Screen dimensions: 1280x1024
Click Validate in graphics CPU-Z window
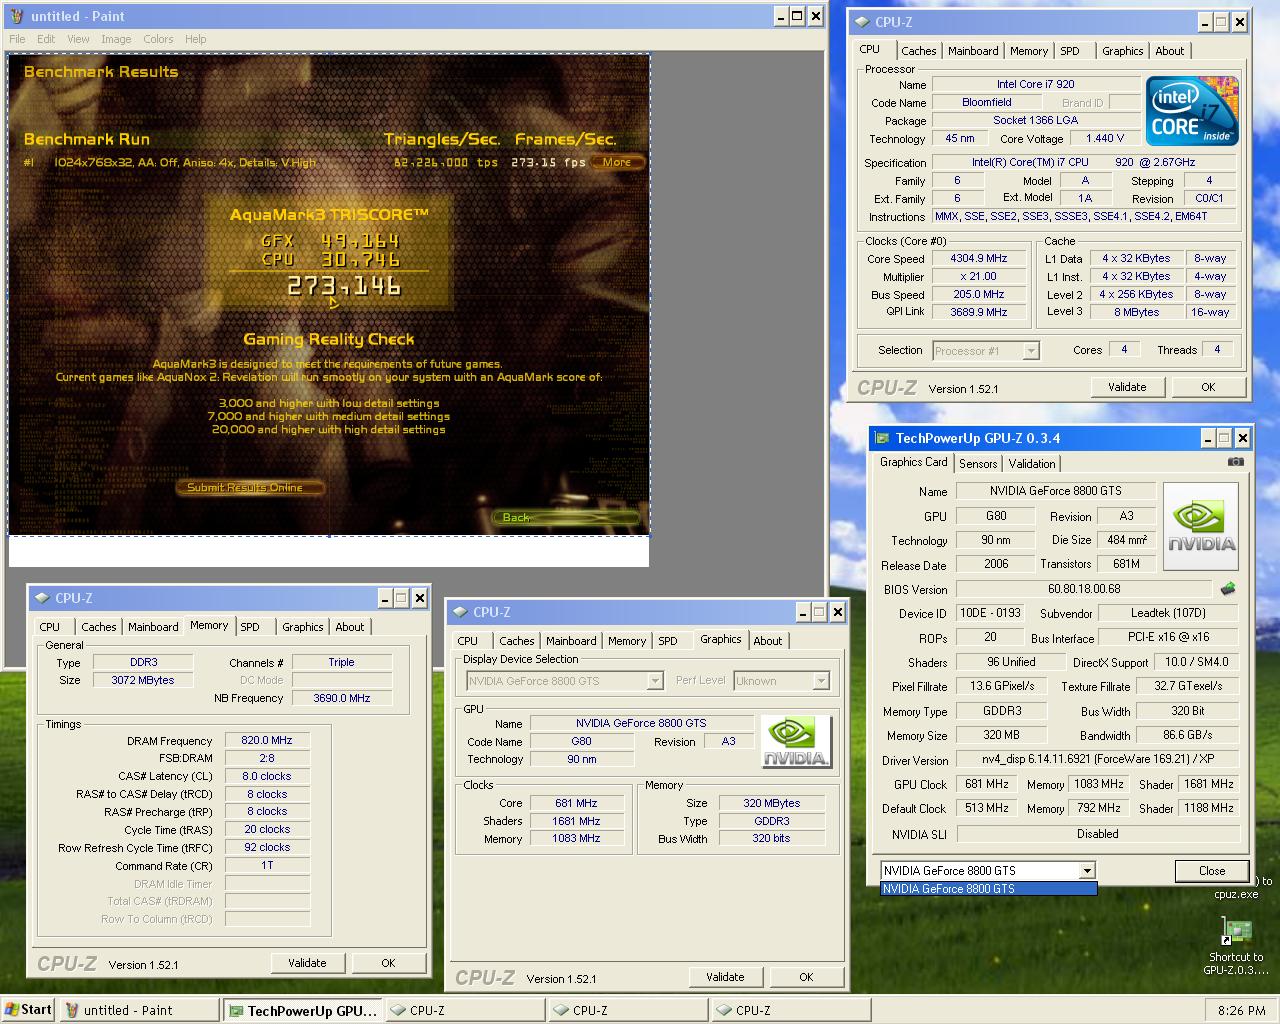725,977
